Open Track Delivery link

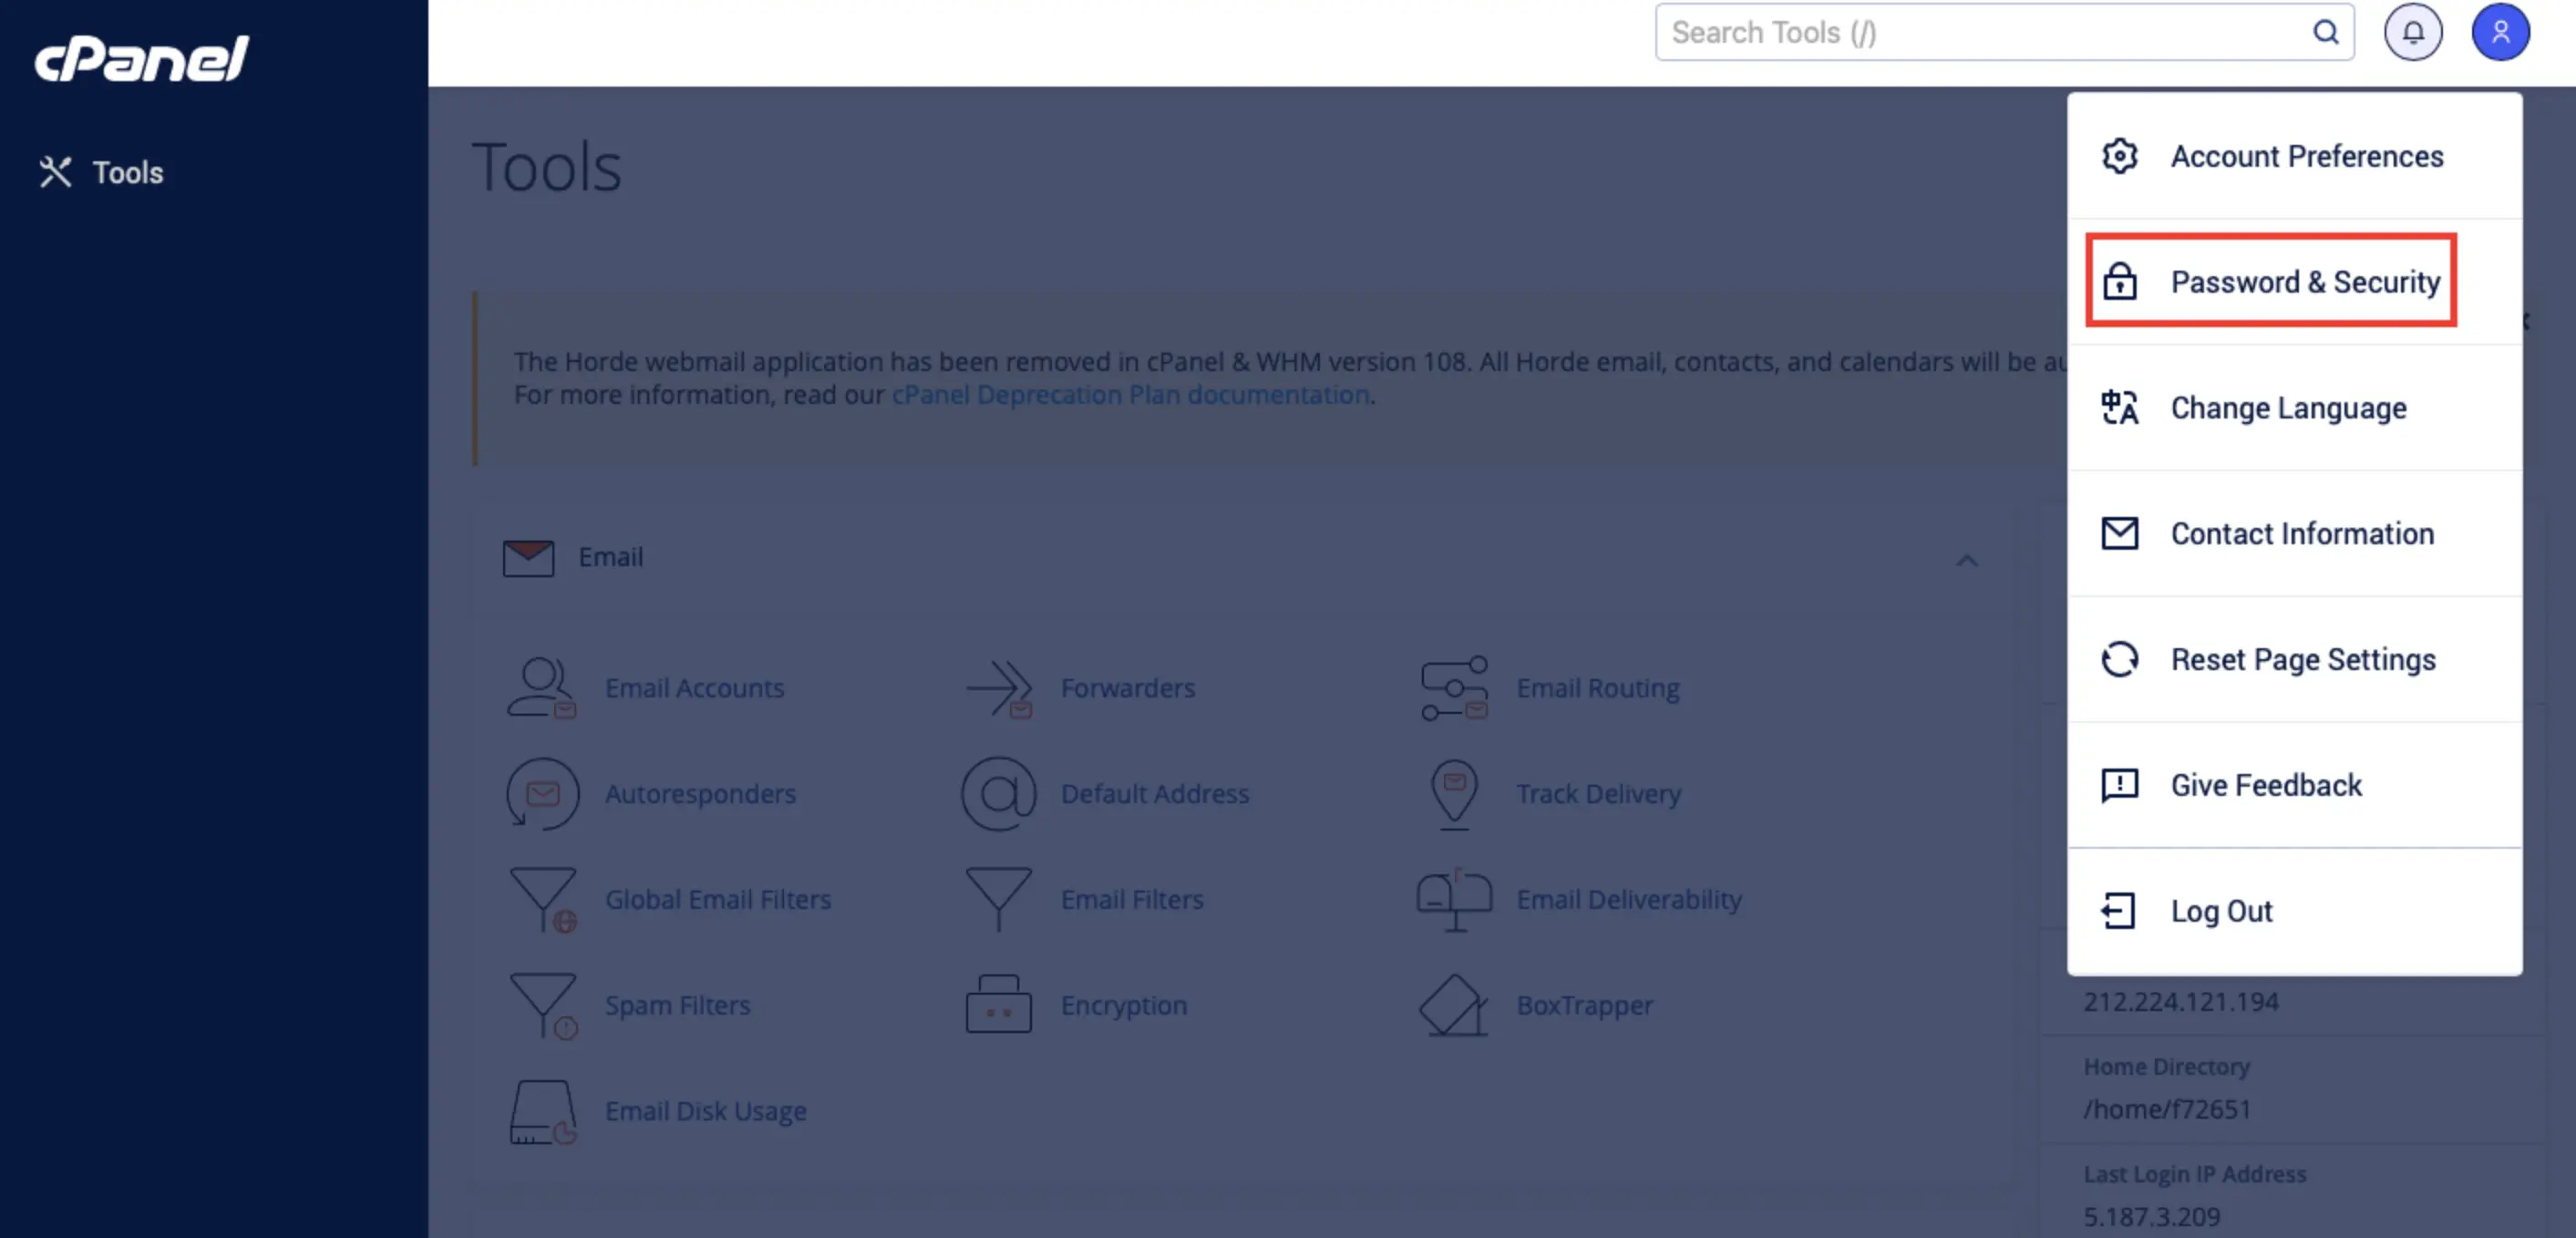(1598, 794)
